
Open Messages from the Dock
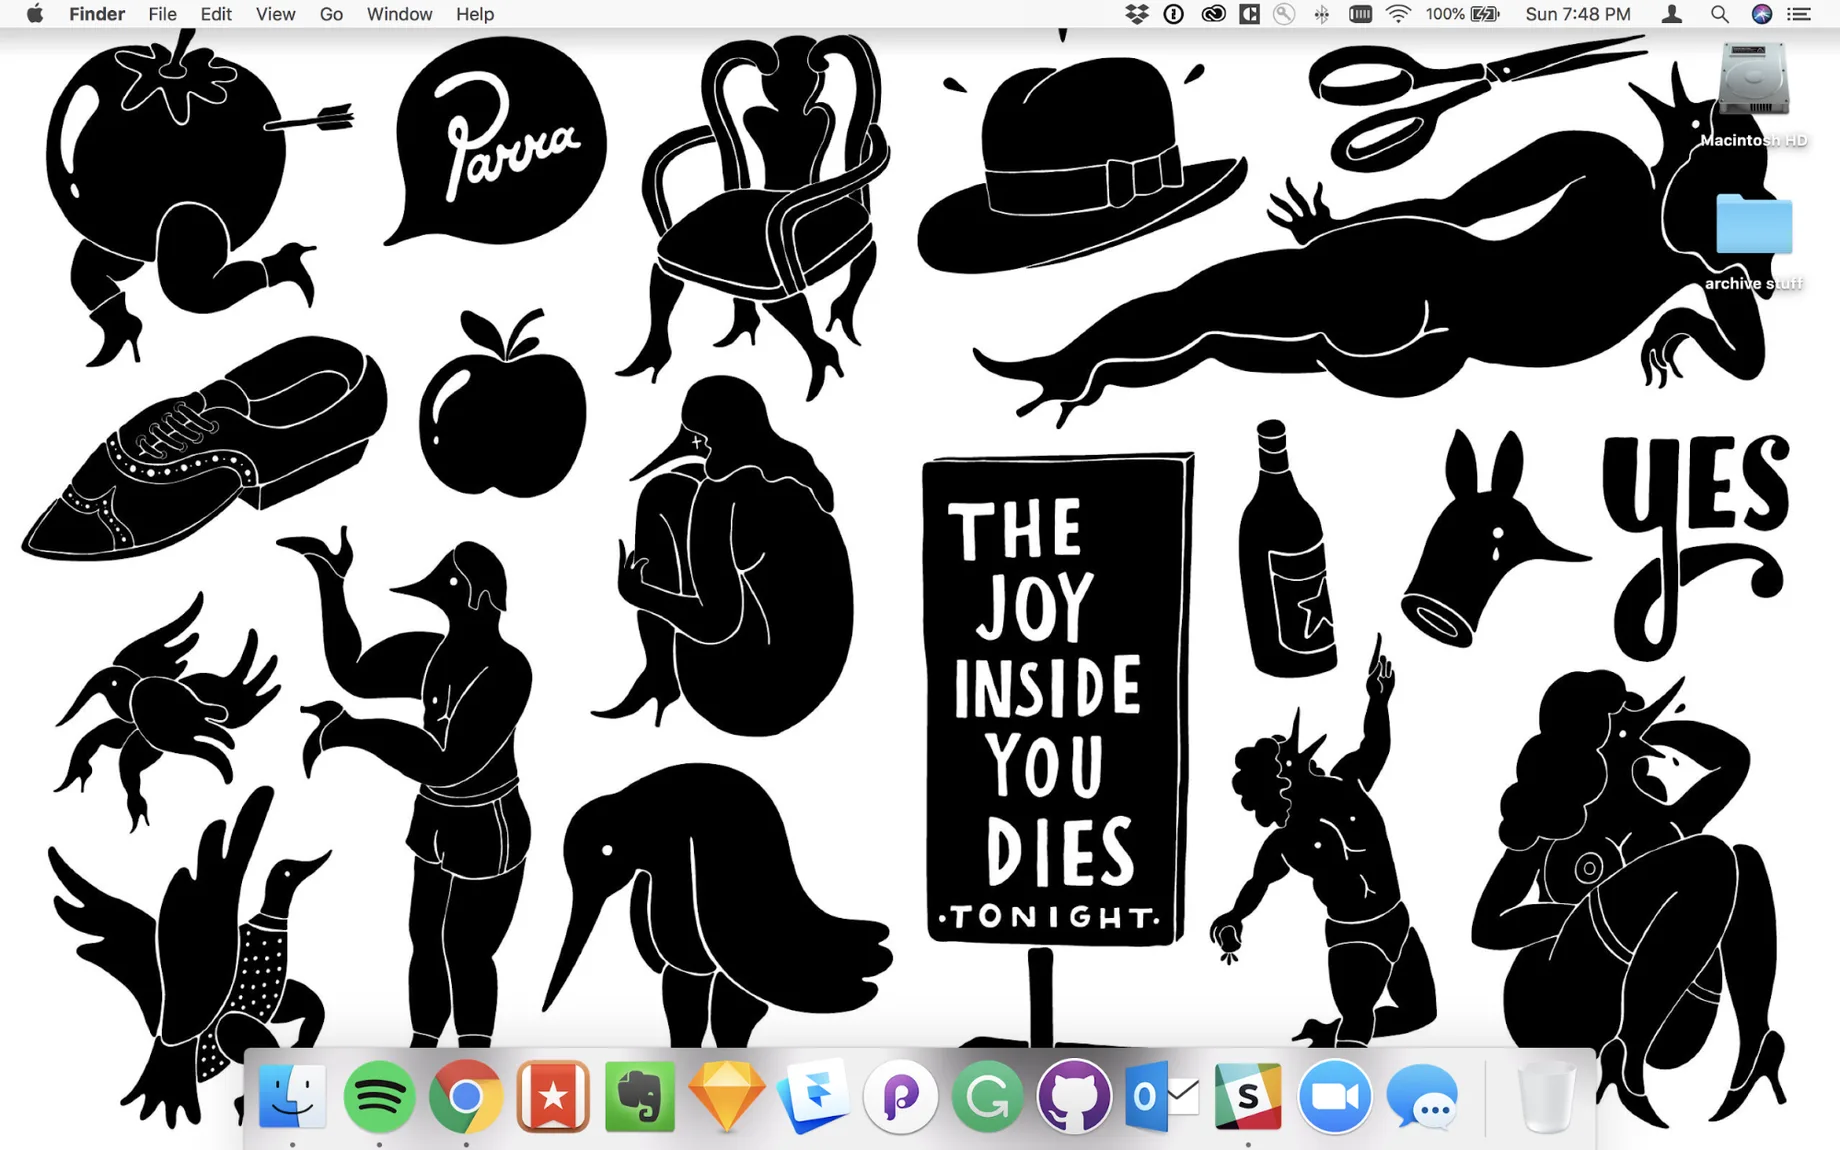point(1422,1097)
